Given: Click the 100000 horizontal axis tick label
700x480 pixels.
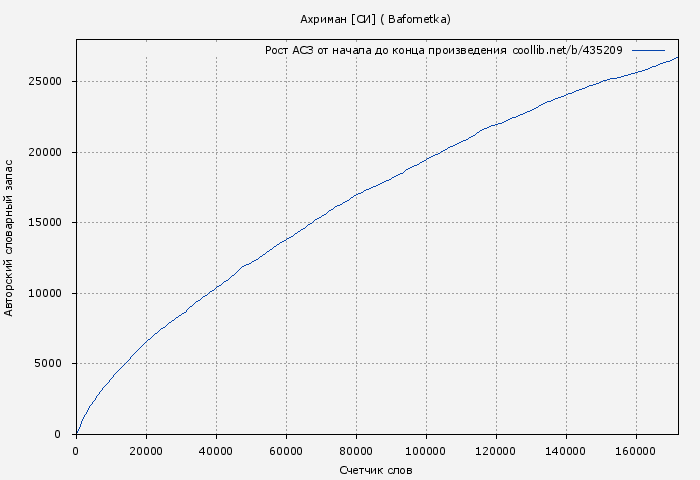Looking at the screenshot, I should [x=426, y=450].
